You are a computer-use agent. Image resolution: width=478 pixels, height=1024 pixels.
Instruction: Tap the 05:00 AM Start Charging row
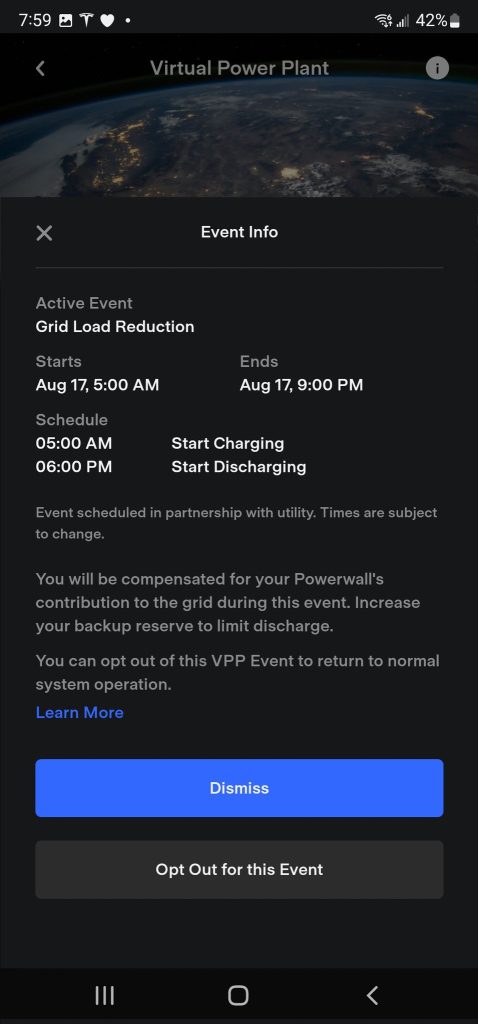(x=160, y=443)
